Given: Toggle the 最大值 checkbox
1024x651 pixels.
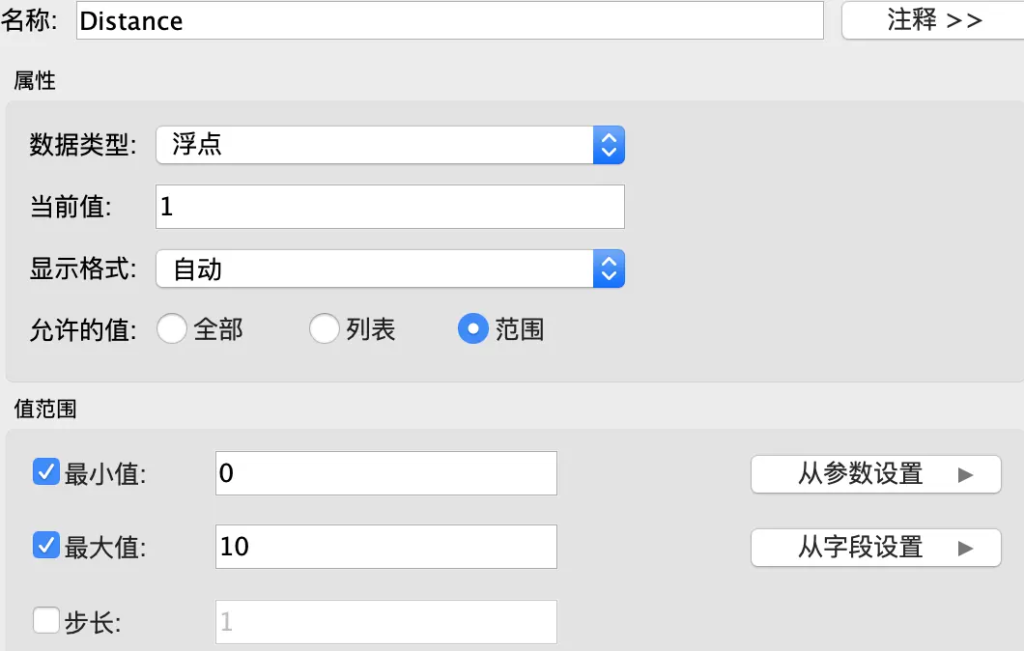Looking at the screenshot, I should 46,546.
